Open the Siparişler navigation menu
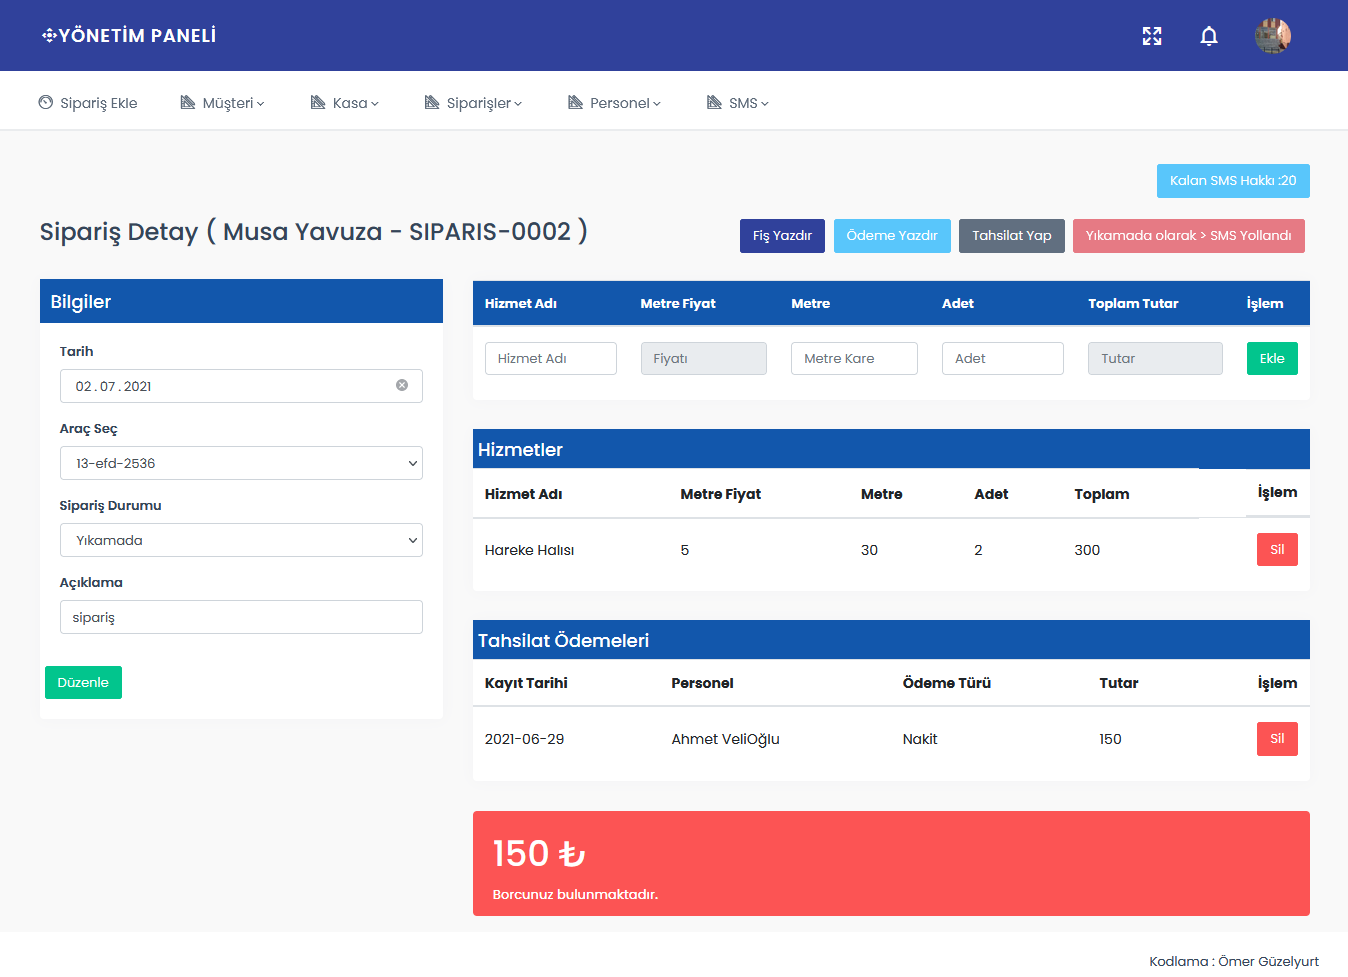The width and height of the screenshot is (1348, 977). 473,103
